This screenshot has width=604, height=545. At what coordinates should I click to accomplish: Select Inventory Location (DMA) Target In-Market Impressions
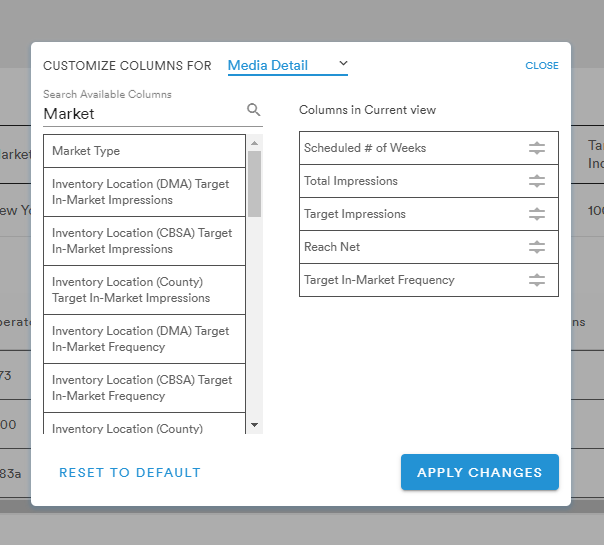[x=144, y=192]
